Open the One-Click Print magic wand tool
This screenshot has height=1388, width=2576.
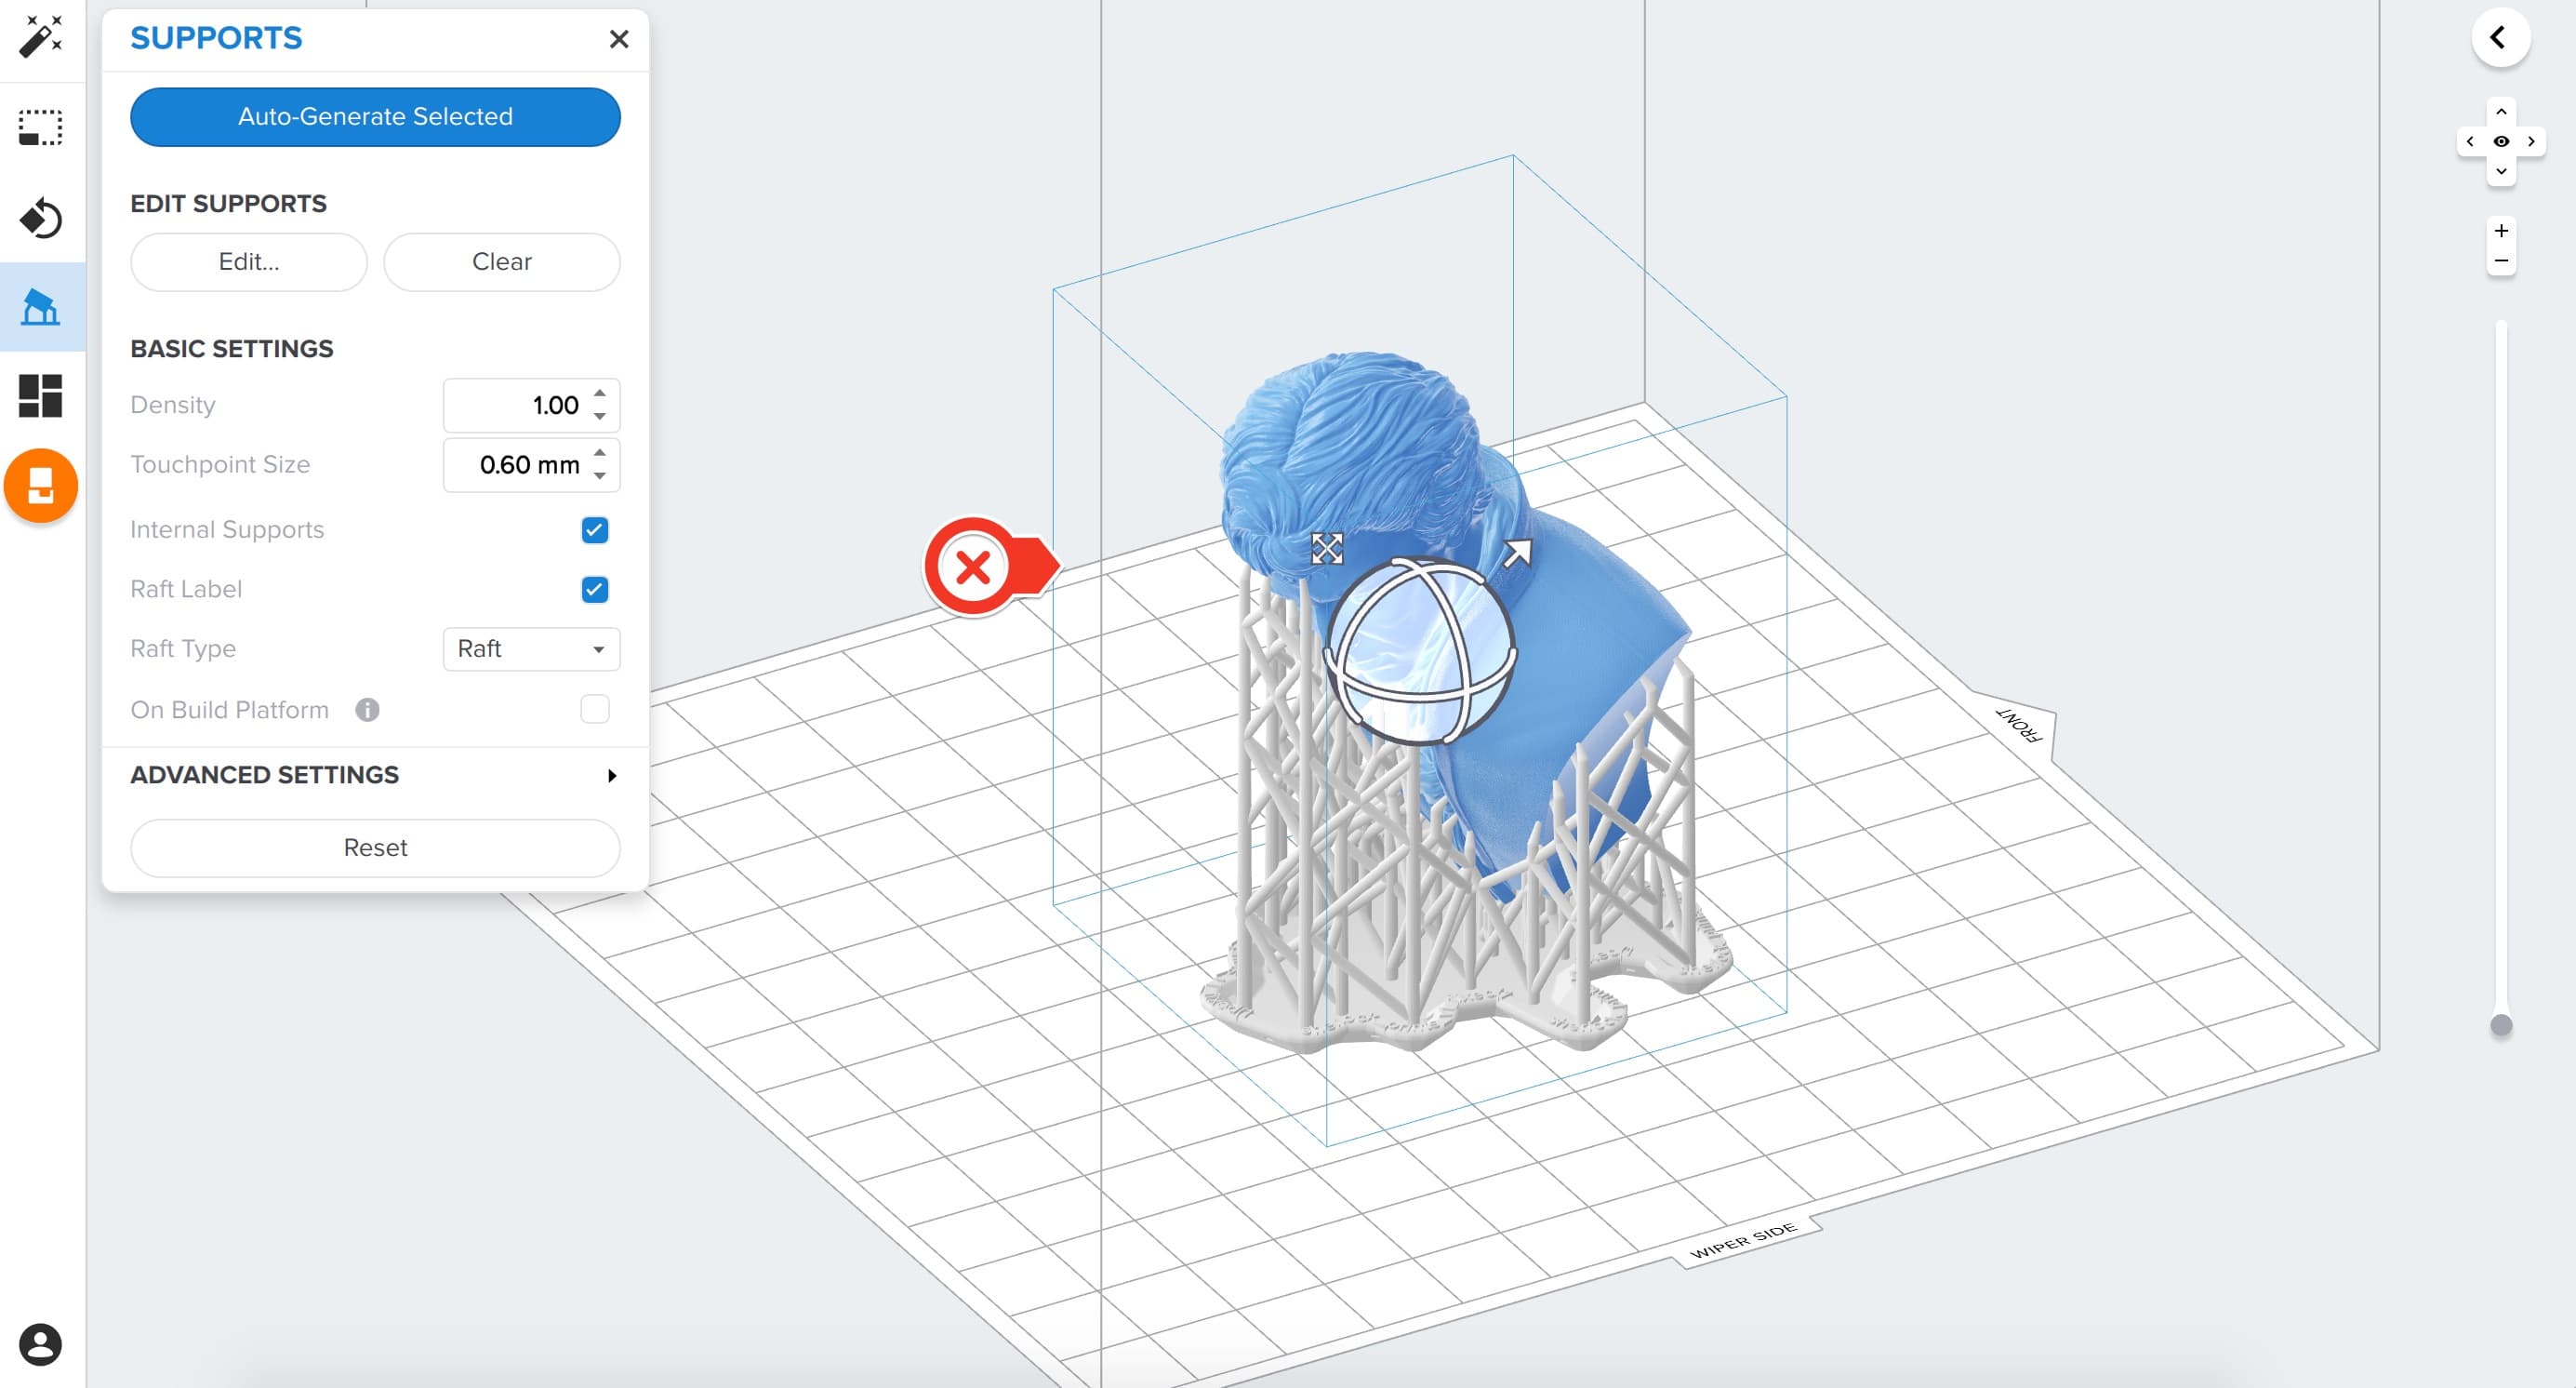(41, 37)
